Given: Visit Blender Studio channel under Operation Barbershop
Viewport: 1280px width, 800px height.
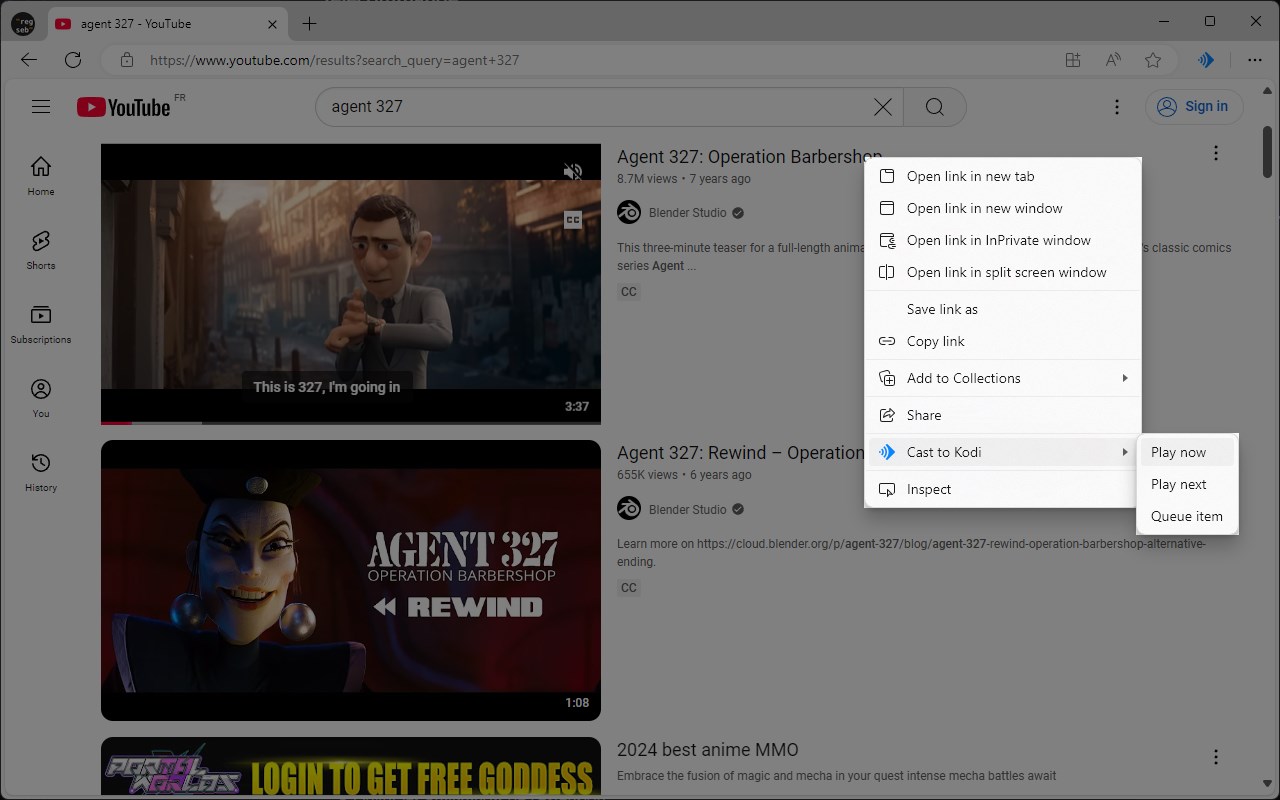Looking at the screenshot, I should click(688, 213).
